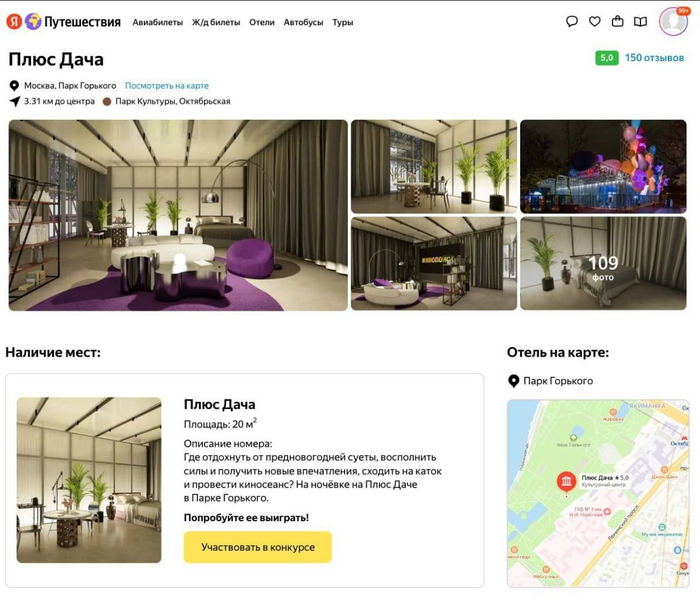Click location pin next to Москва, Парк Горького

click(14, 85)
